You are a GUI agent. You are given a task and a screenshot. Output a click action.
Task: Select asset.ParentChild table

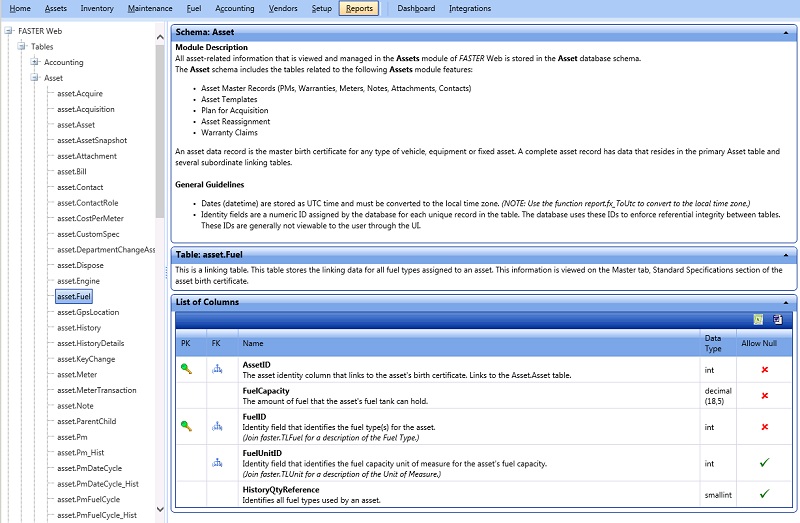pos(87,421)
